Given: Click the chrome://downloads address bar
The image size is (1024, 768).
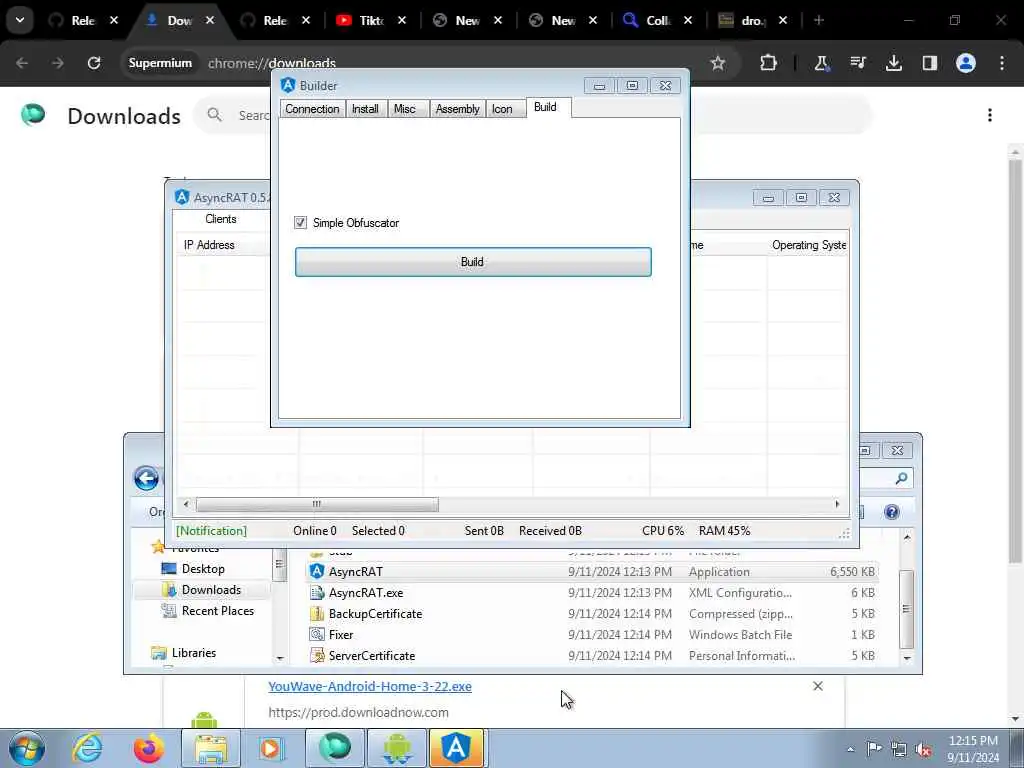Looking at the screenshot, I should (272, 63).
